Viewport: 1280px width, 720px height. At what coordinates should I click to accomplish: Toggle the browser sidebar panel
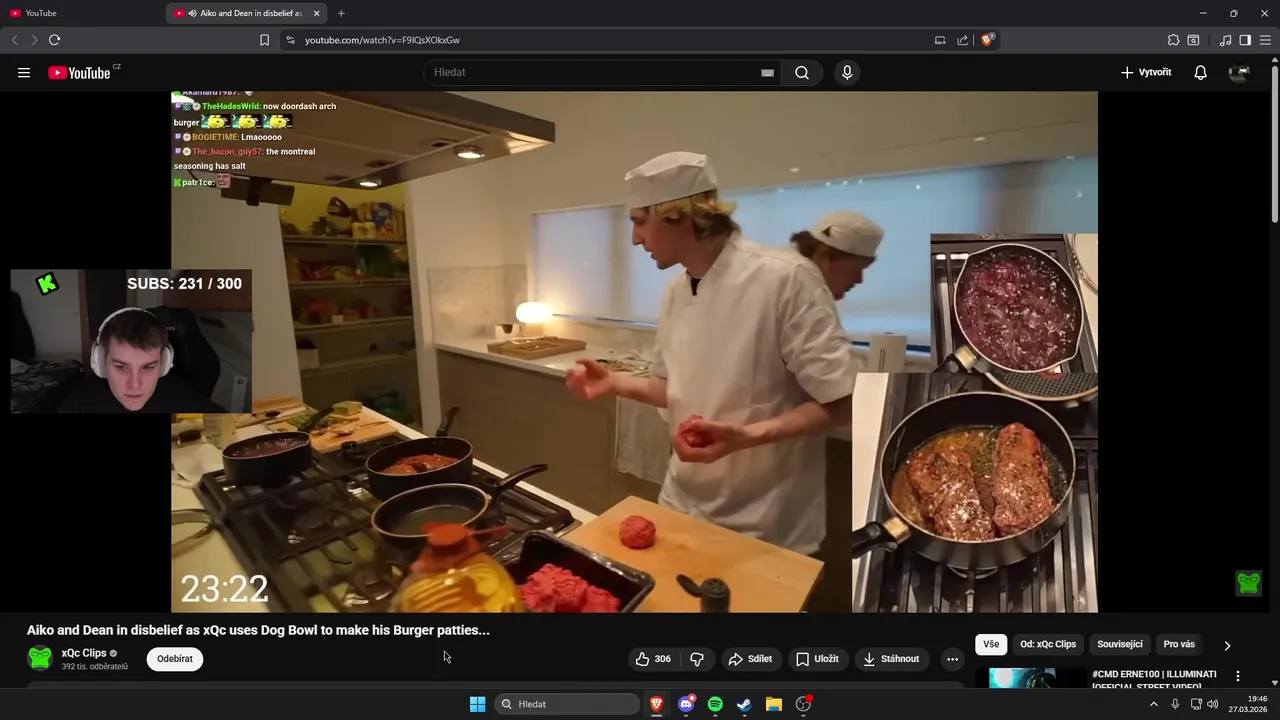click(x=1245, y=40)
